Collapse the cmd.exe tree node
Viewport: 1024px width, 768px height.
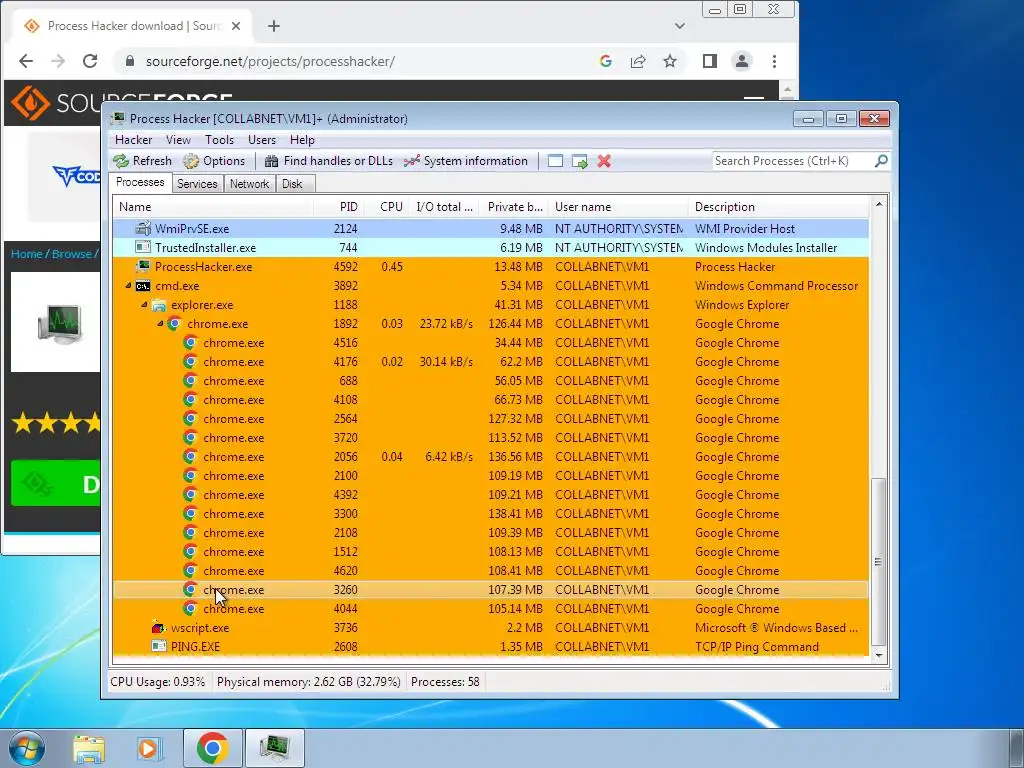pos(129,285)
